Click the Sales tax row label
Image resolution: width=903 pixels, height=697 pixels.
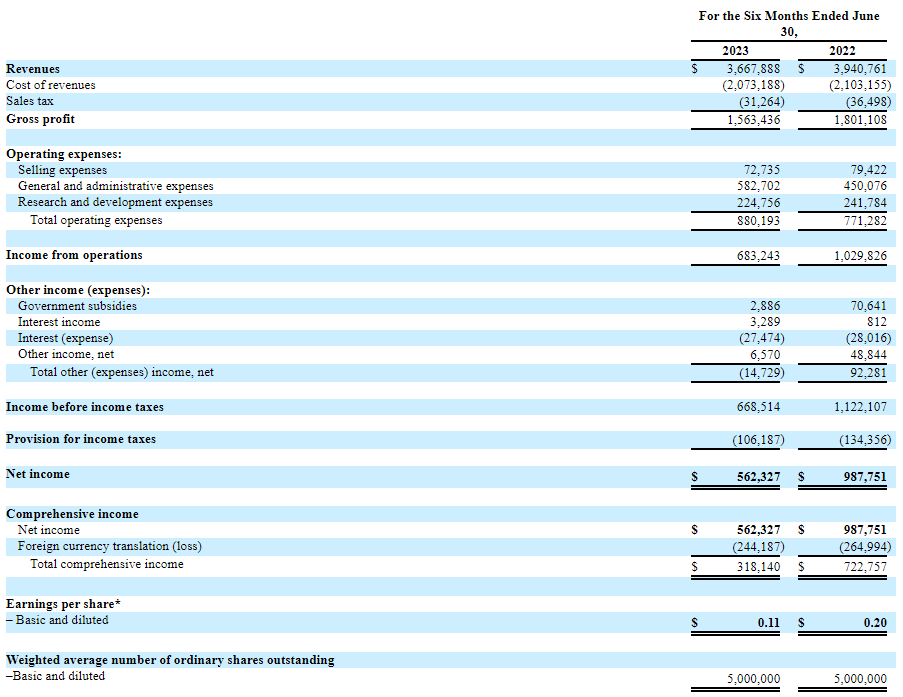pyautogui.click(x=30, y=101)
